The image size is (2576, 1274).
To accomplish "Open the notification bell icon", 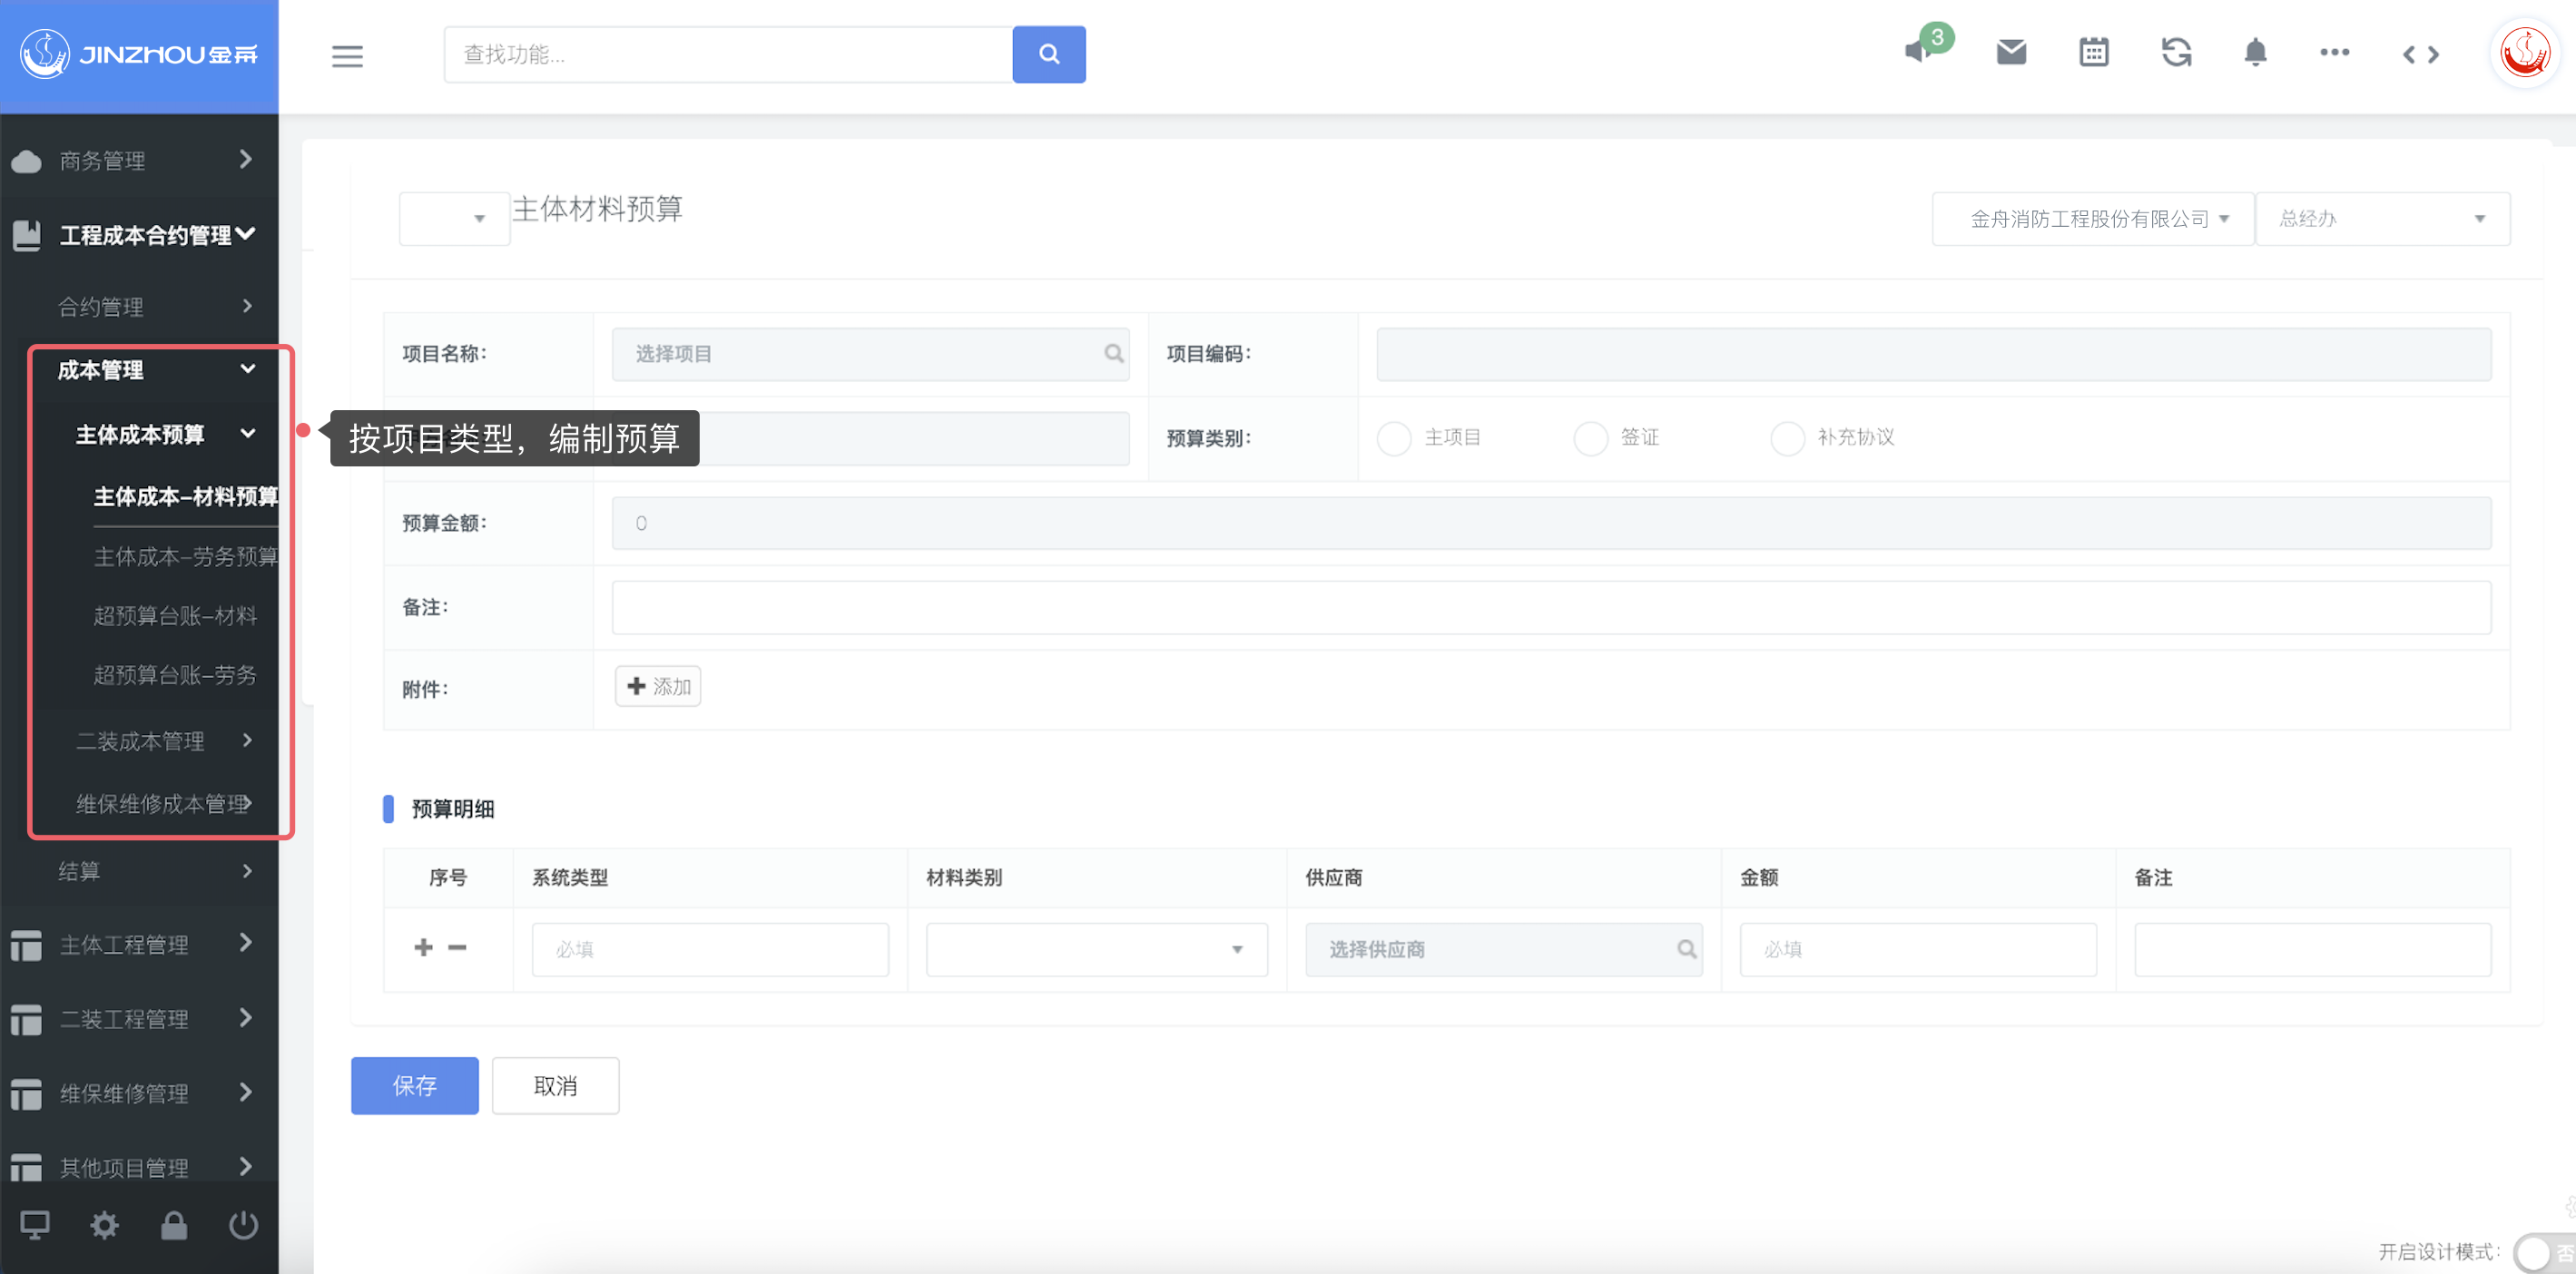I will [2255, 52].
